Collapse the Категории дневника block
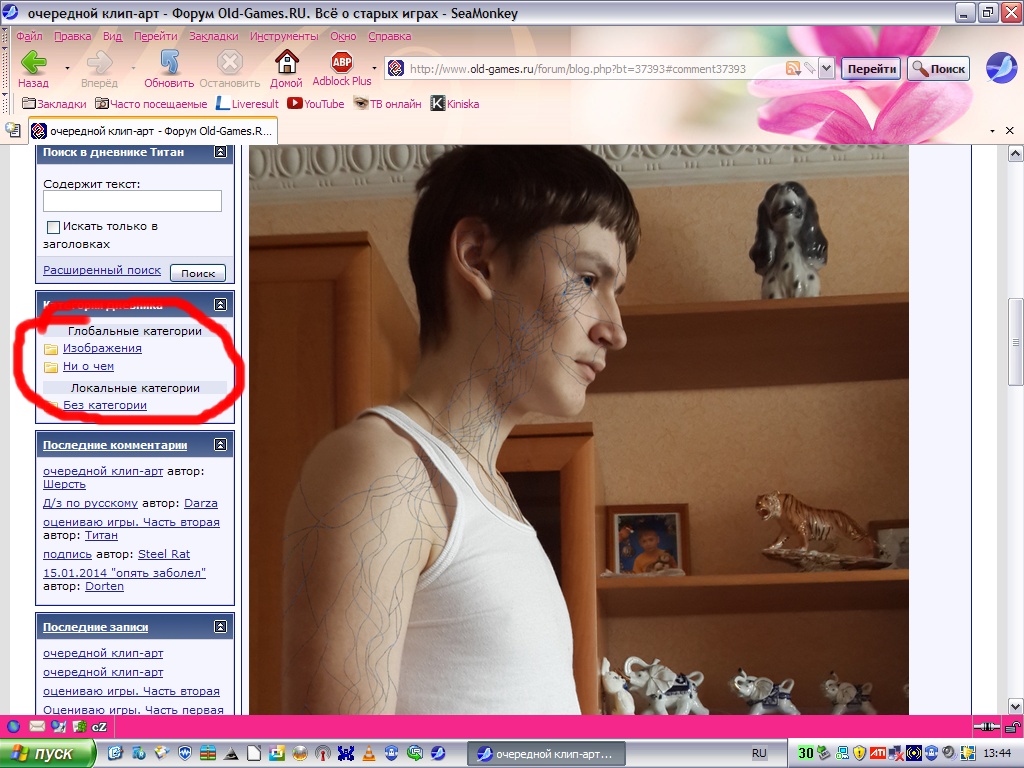This screenshot has height=768, width=1024. [x=221, y=304]
